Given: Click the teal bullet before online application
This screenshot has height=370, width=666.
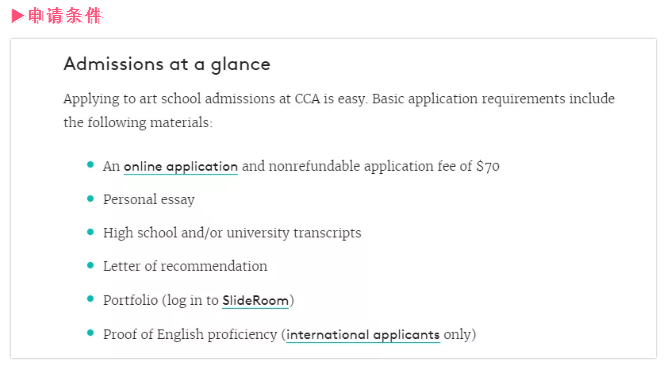Looking at the screenshot, I should 90,165.
